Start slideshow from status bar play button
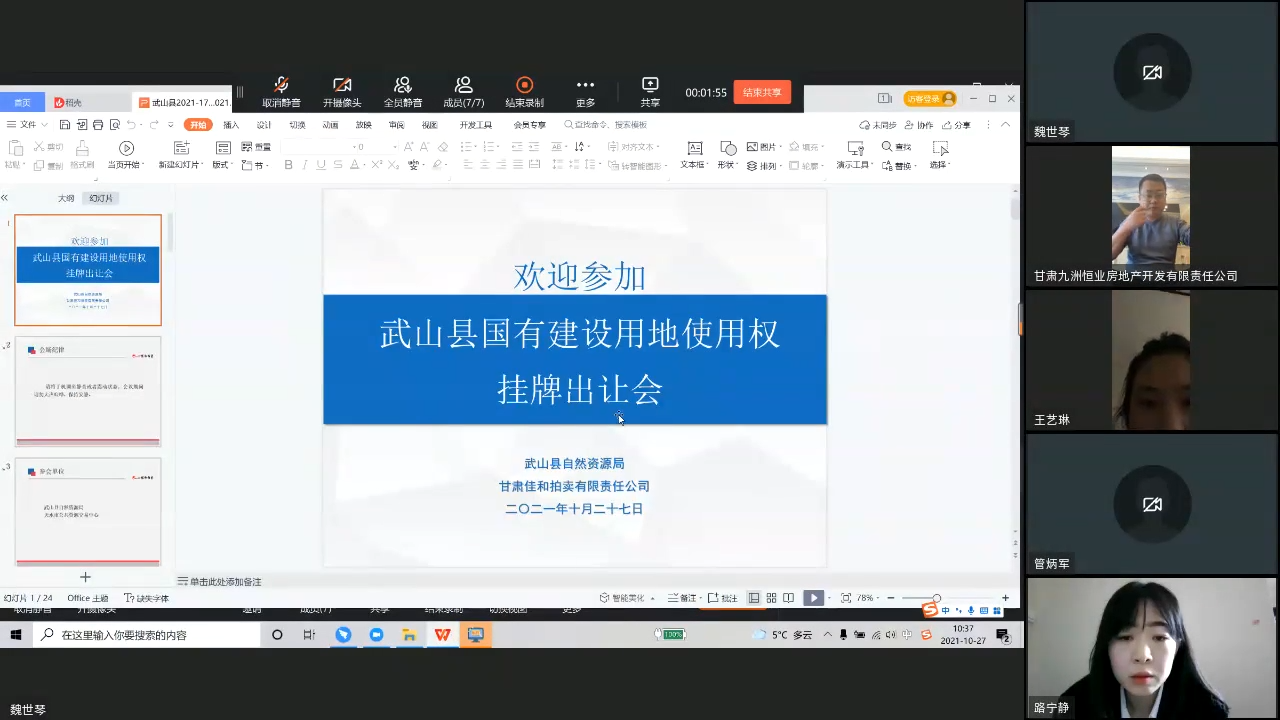The width and height of the screenshot is (1280, 720). (813, 598)
